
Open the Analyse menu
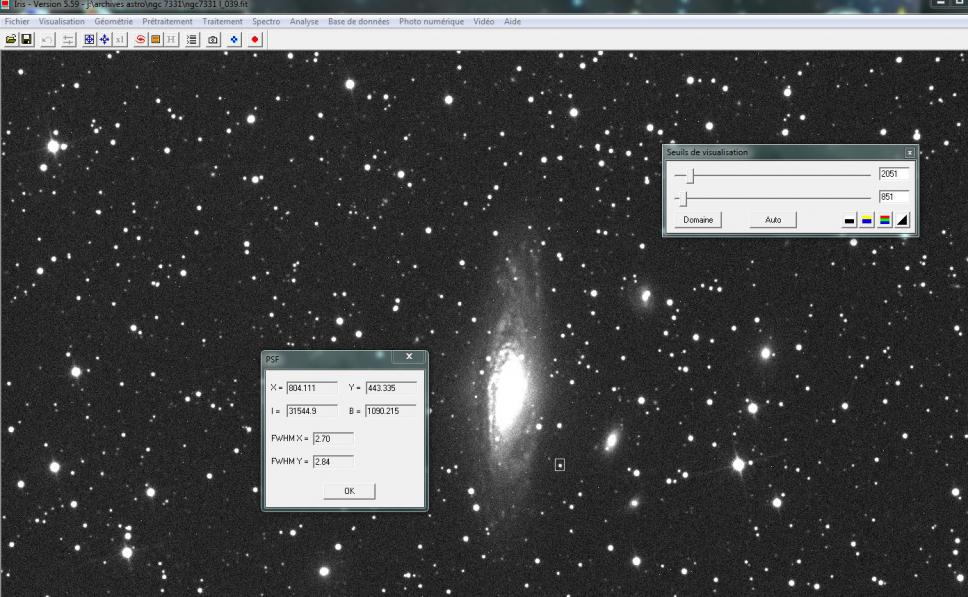coord(304,21)
